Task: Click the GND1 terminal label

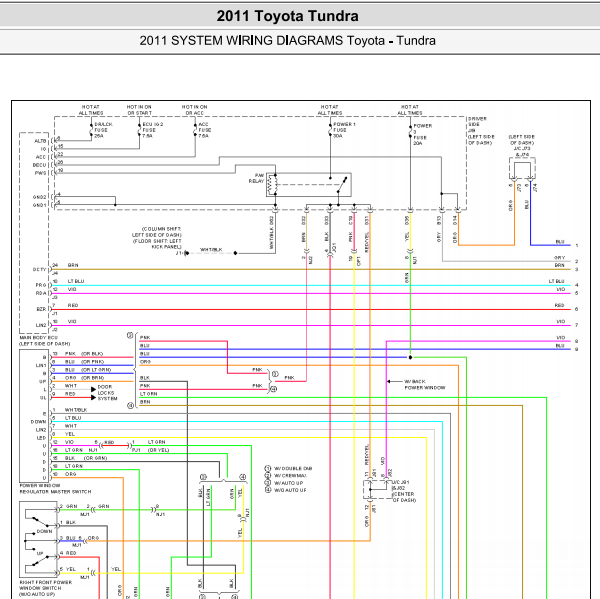Action: [39, 206]
